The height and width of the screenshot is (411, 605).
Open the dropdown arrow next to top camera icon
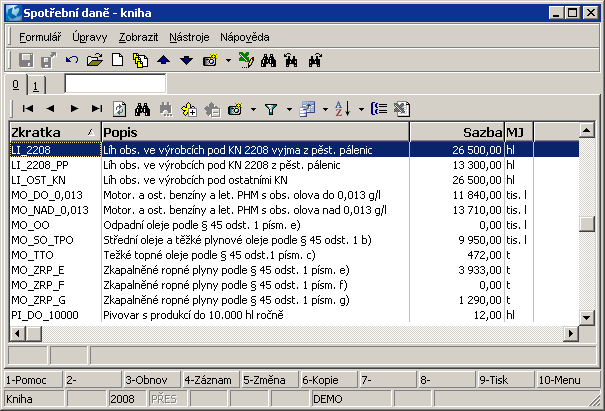228,61
